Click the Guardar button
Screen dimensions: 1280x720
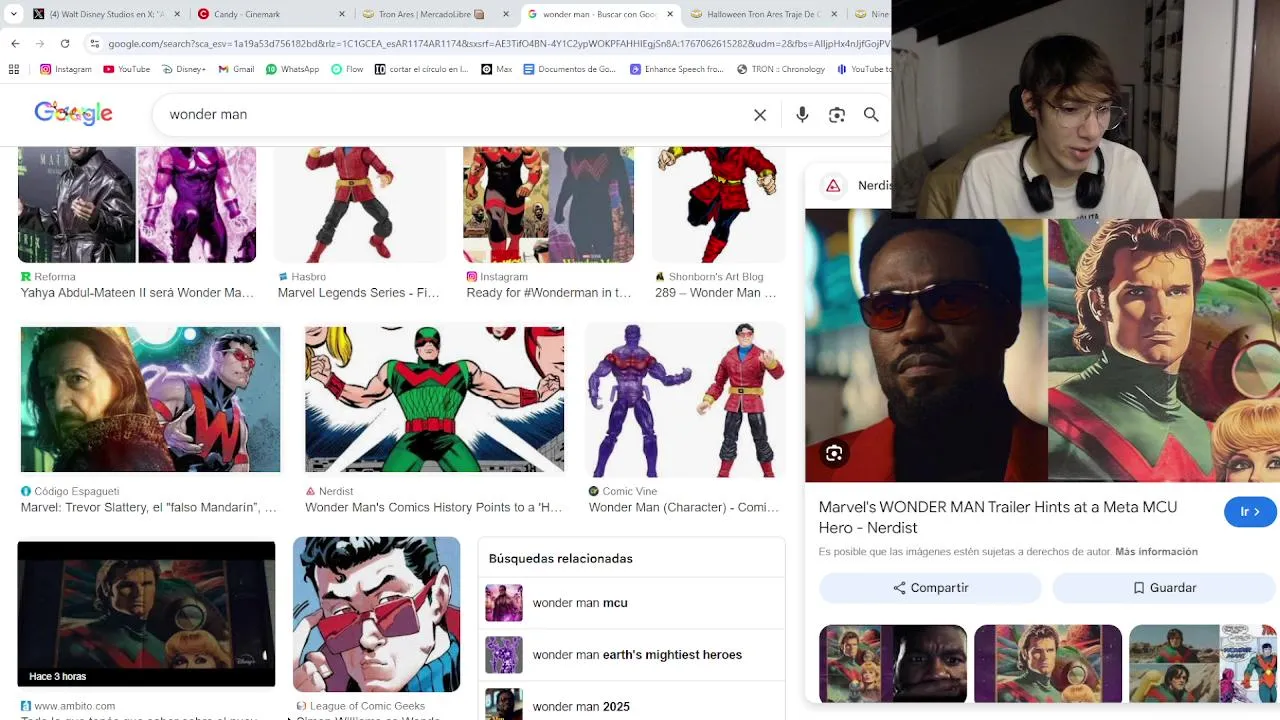click(1164, 588)
